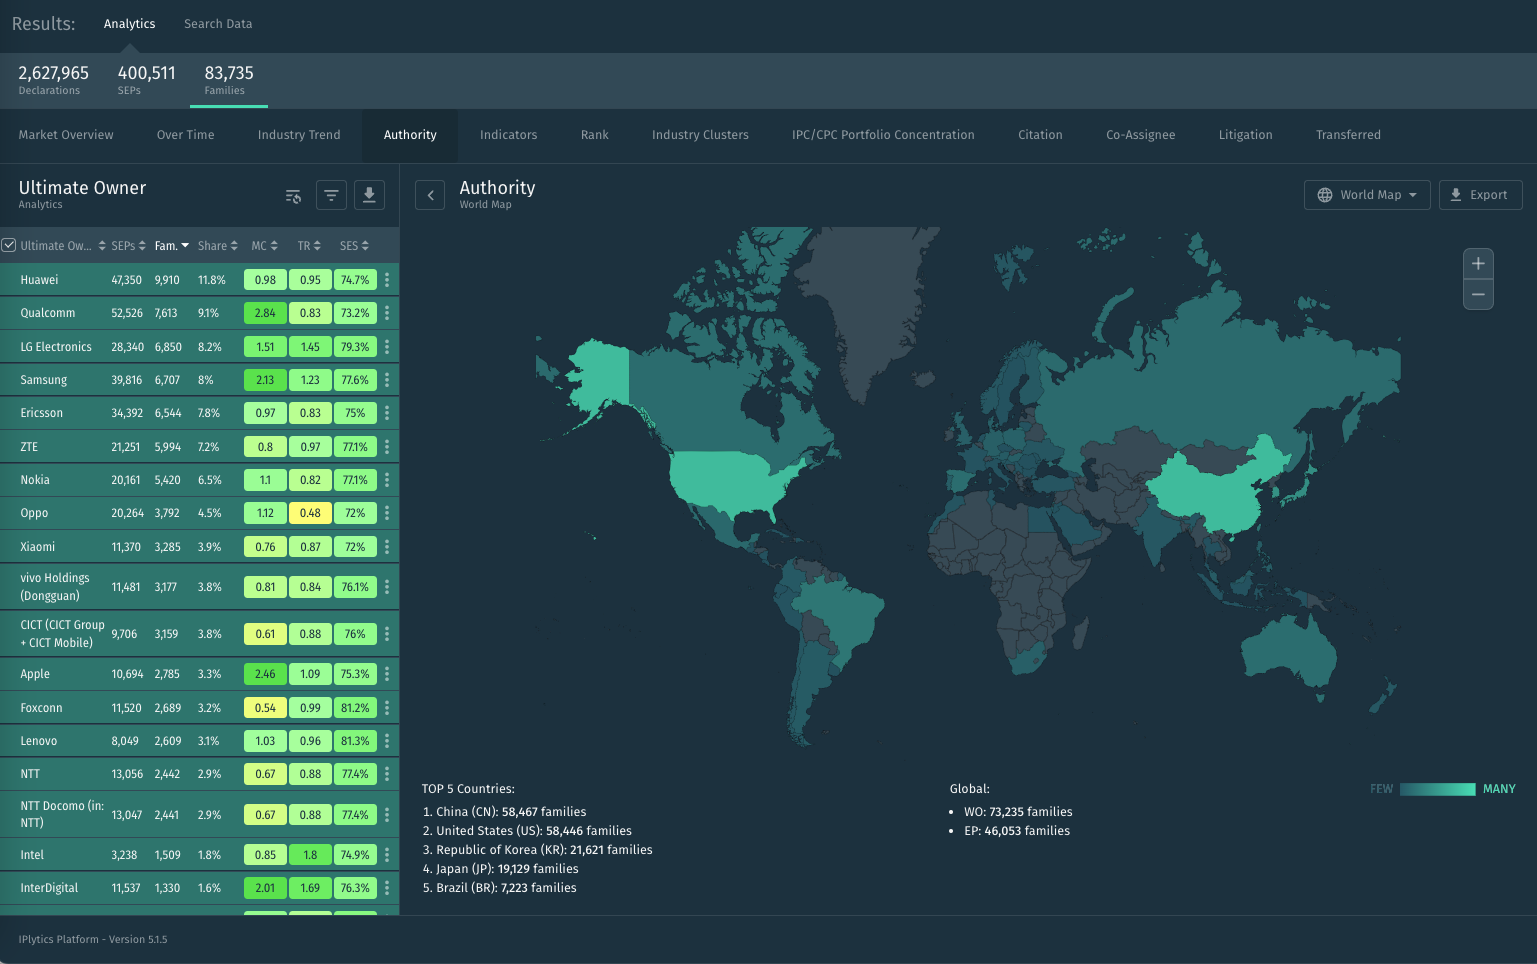Open the Industry Clusters tab
Screen dimensions: 1537x964
pos(700,135)
